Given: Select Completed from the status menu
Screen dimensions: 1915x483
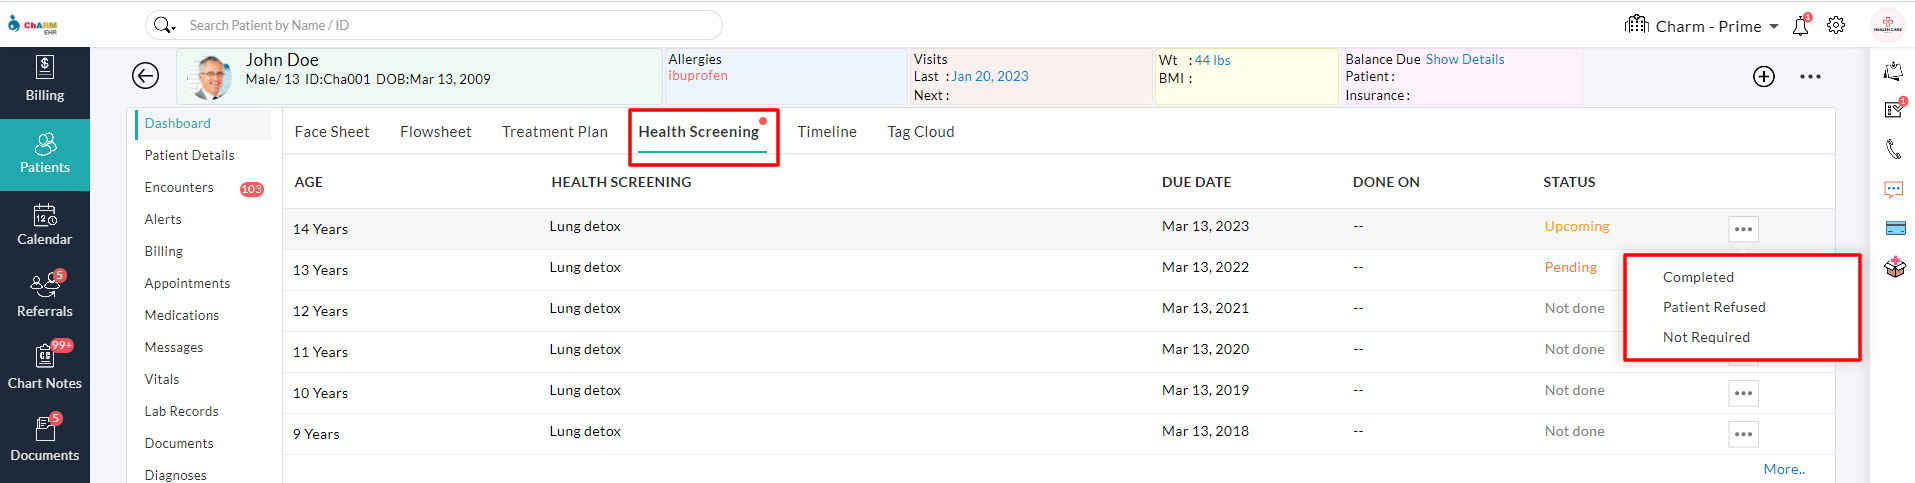Looking at the screenshot, I should 1698,277.
